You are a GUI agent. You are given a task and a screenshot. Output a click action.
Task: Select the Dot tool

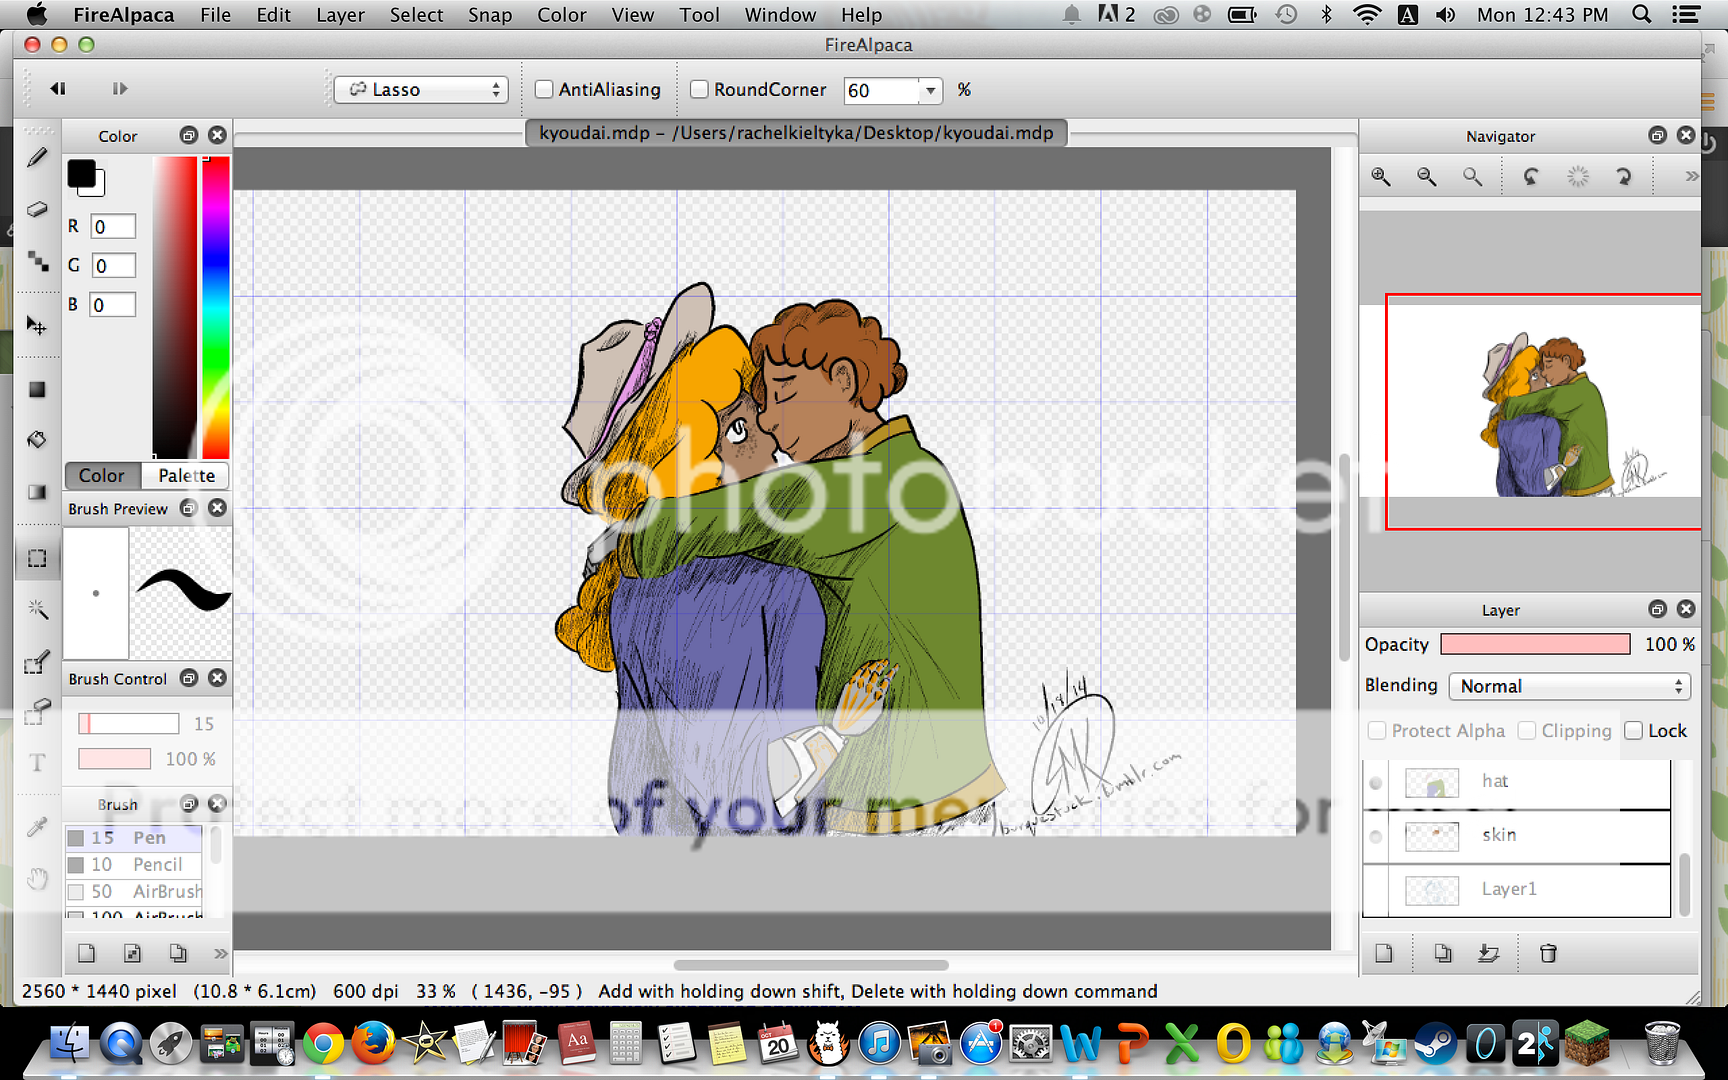coord(37,261)
